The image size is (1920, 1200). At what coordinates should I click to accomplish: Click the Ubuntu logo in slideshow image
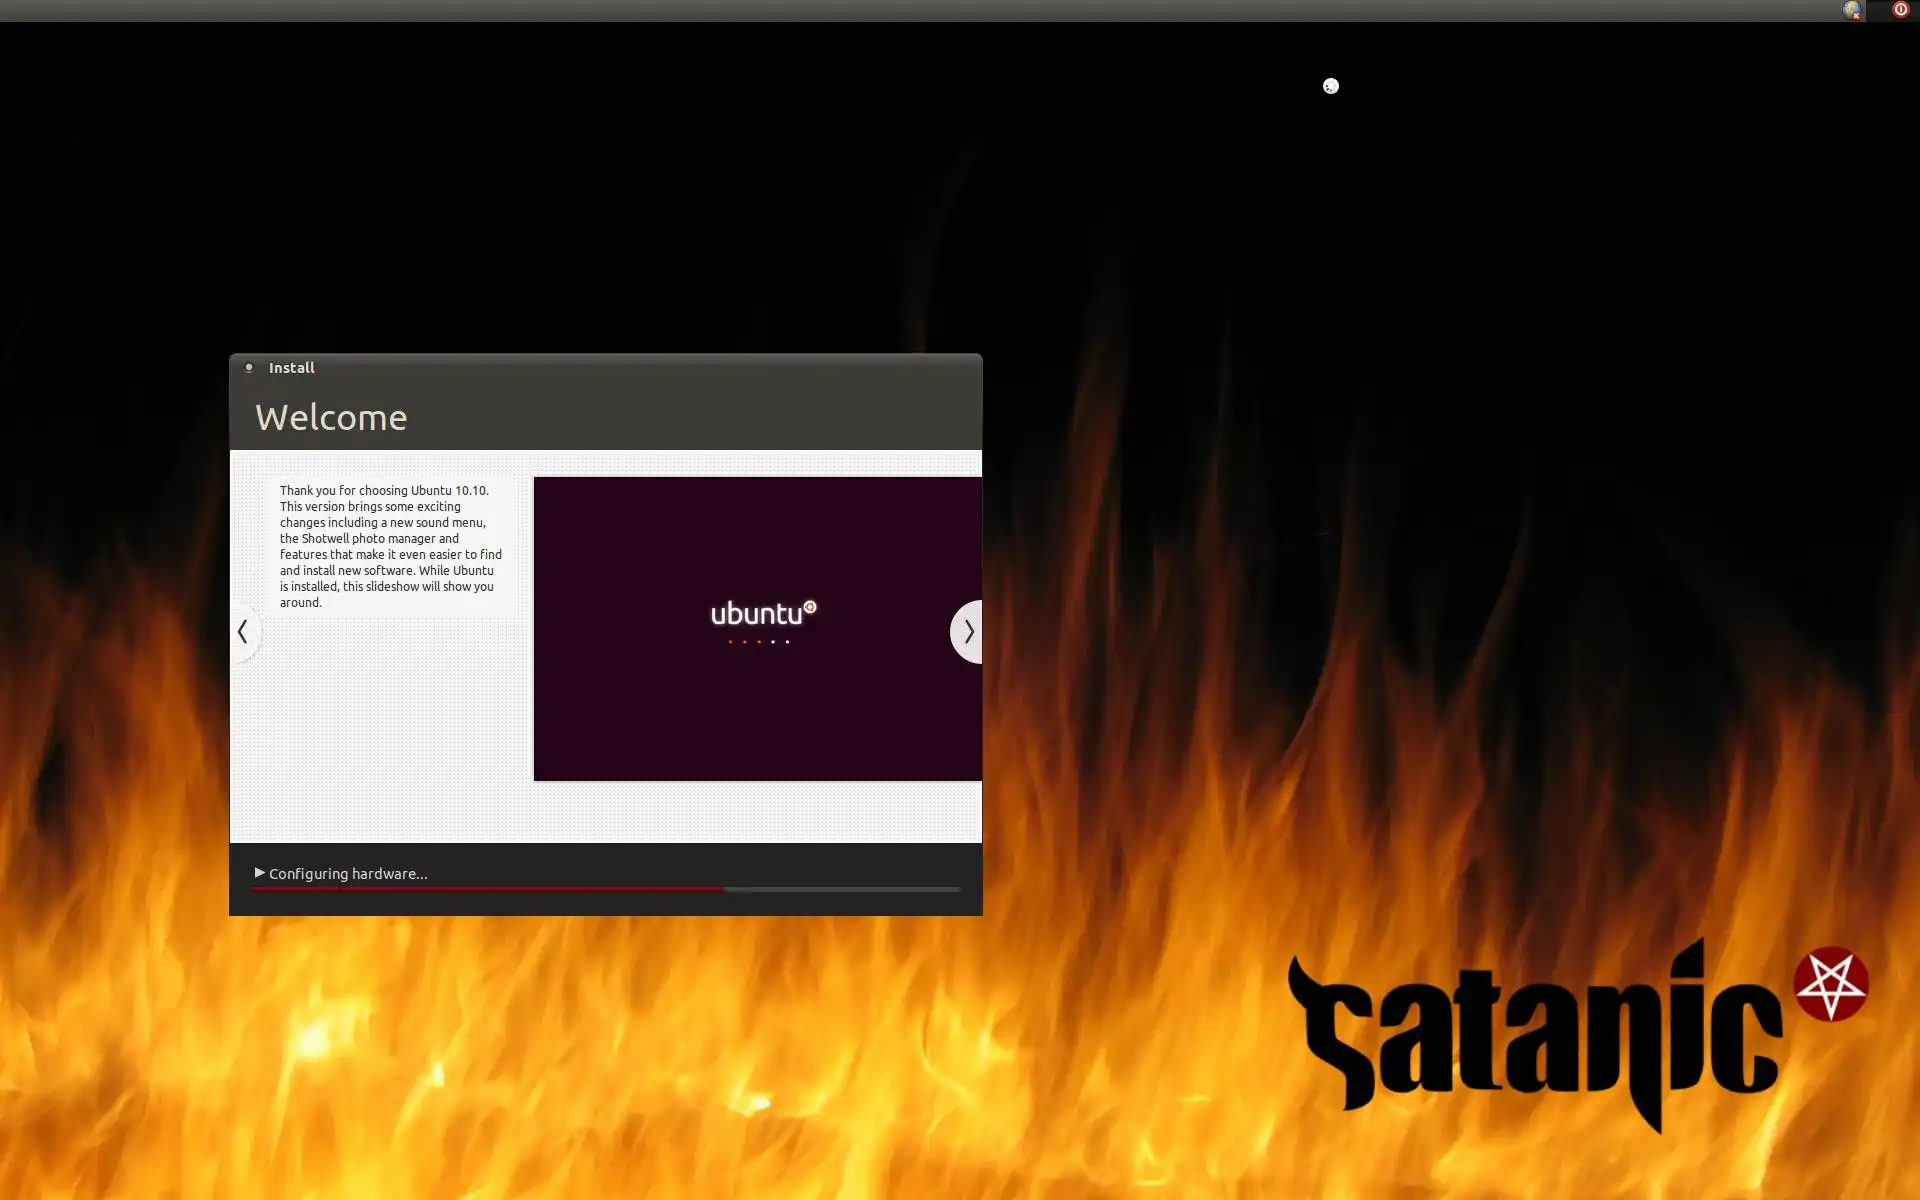tap(763, 613)
